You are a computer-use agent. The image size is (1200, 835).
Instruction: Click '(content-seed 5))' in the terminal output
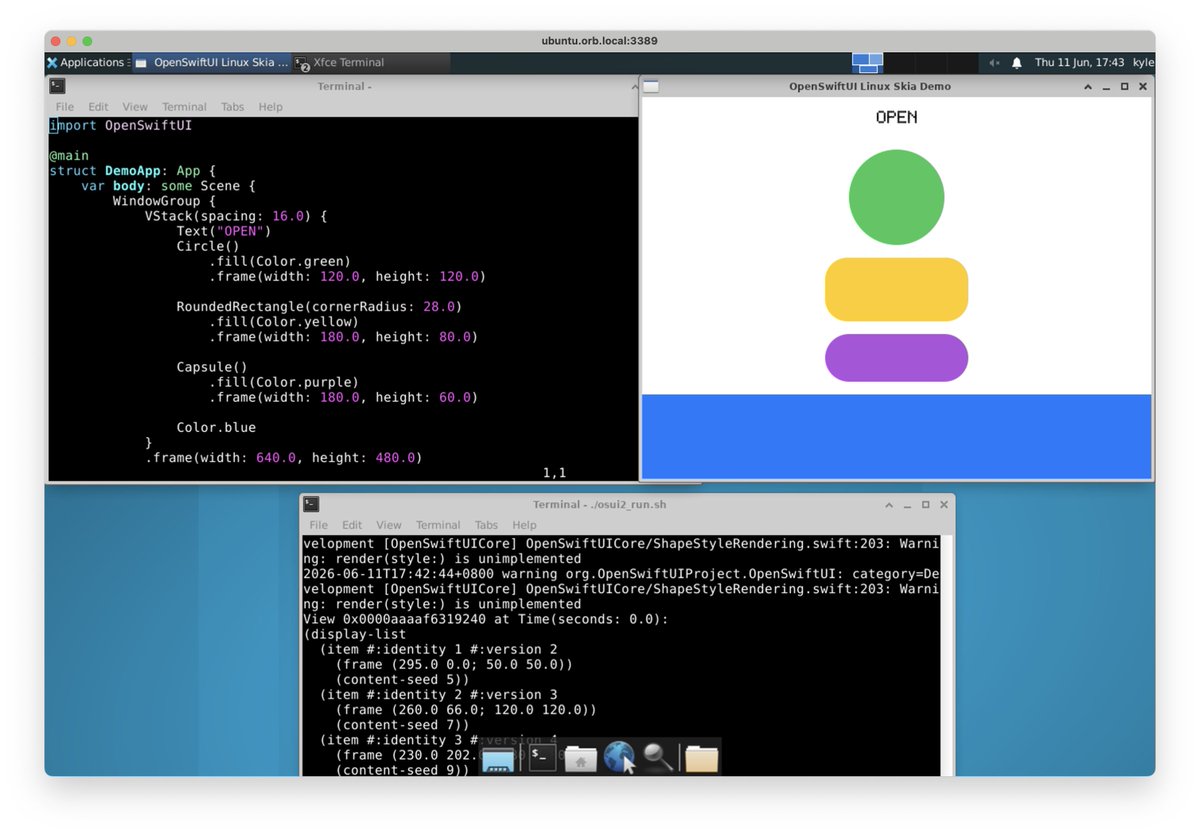(x=402, y=680)
